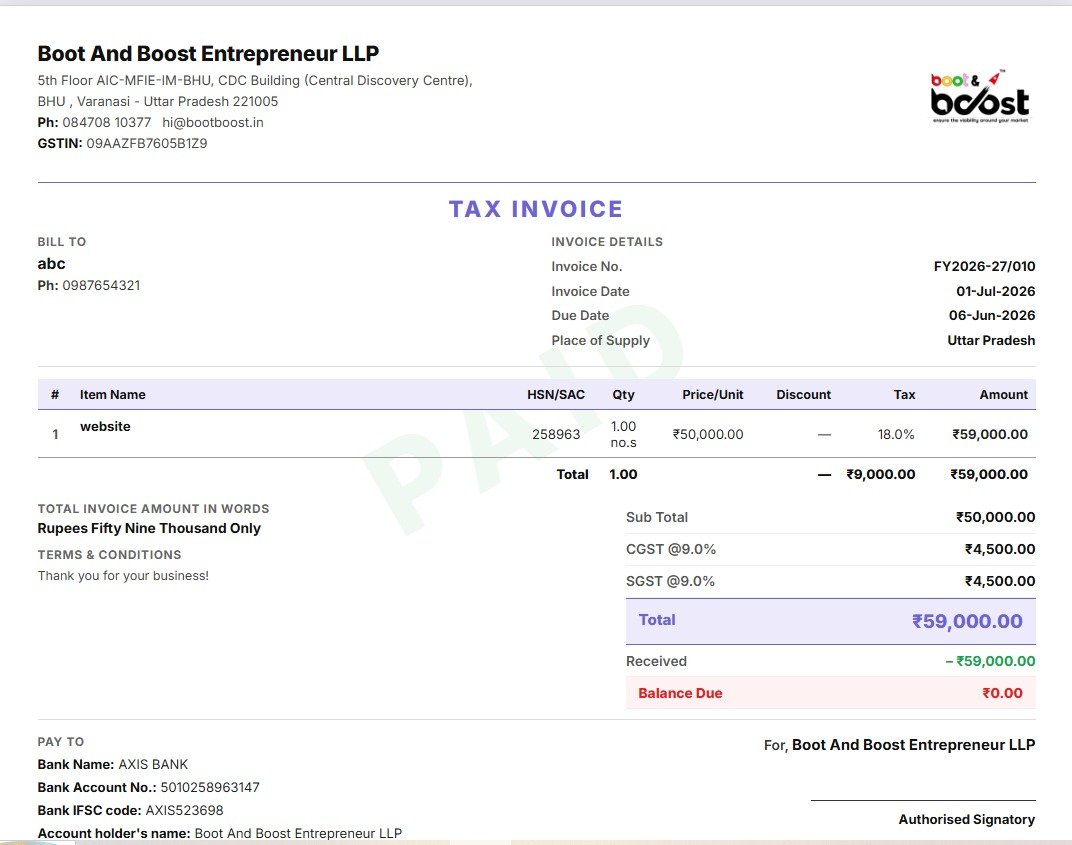This screenshot has height=845, width=1072.
Task: Click the highlighted Total ₹59,000.00 amount
Action: 967,621
